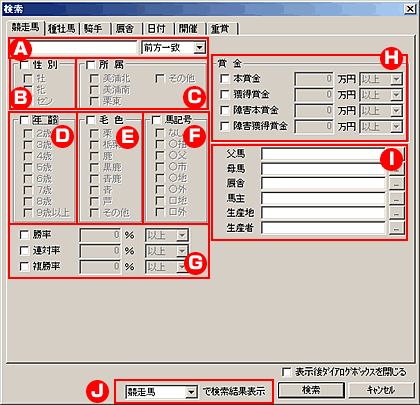Tick the 勝率 checkbox

click(24, 235)
